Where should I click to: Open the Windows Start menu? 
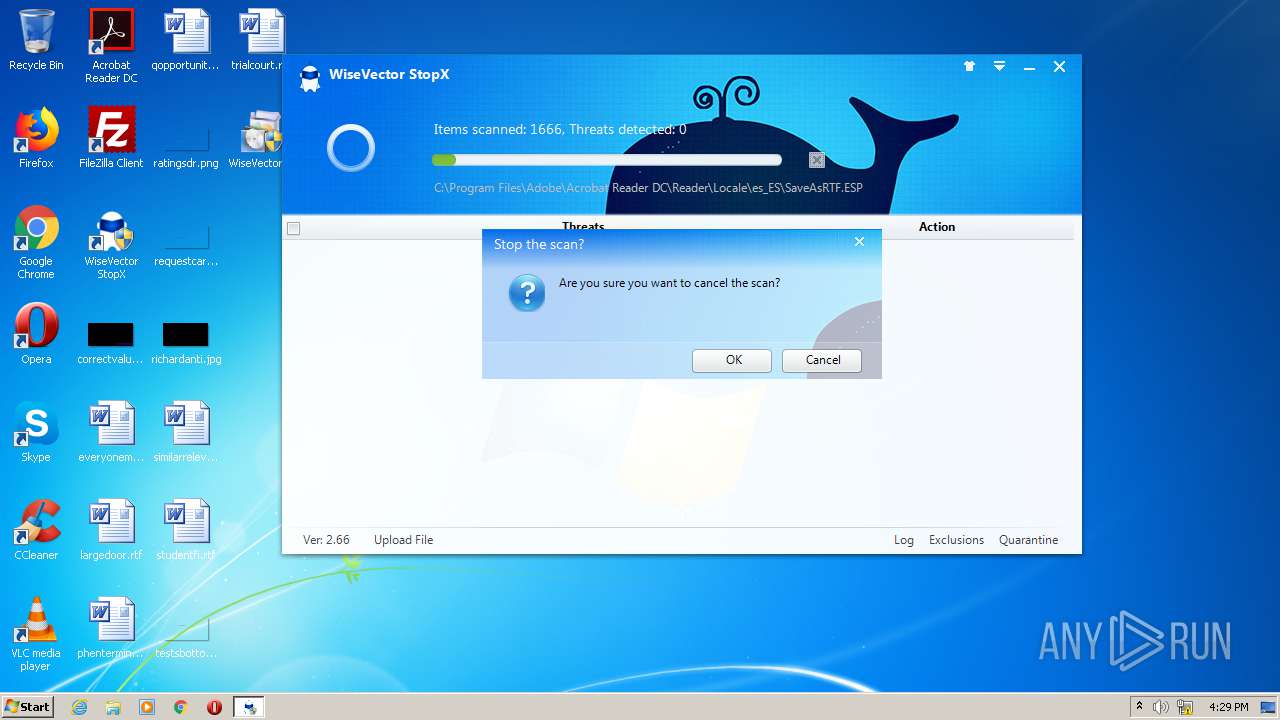[27, 707]
